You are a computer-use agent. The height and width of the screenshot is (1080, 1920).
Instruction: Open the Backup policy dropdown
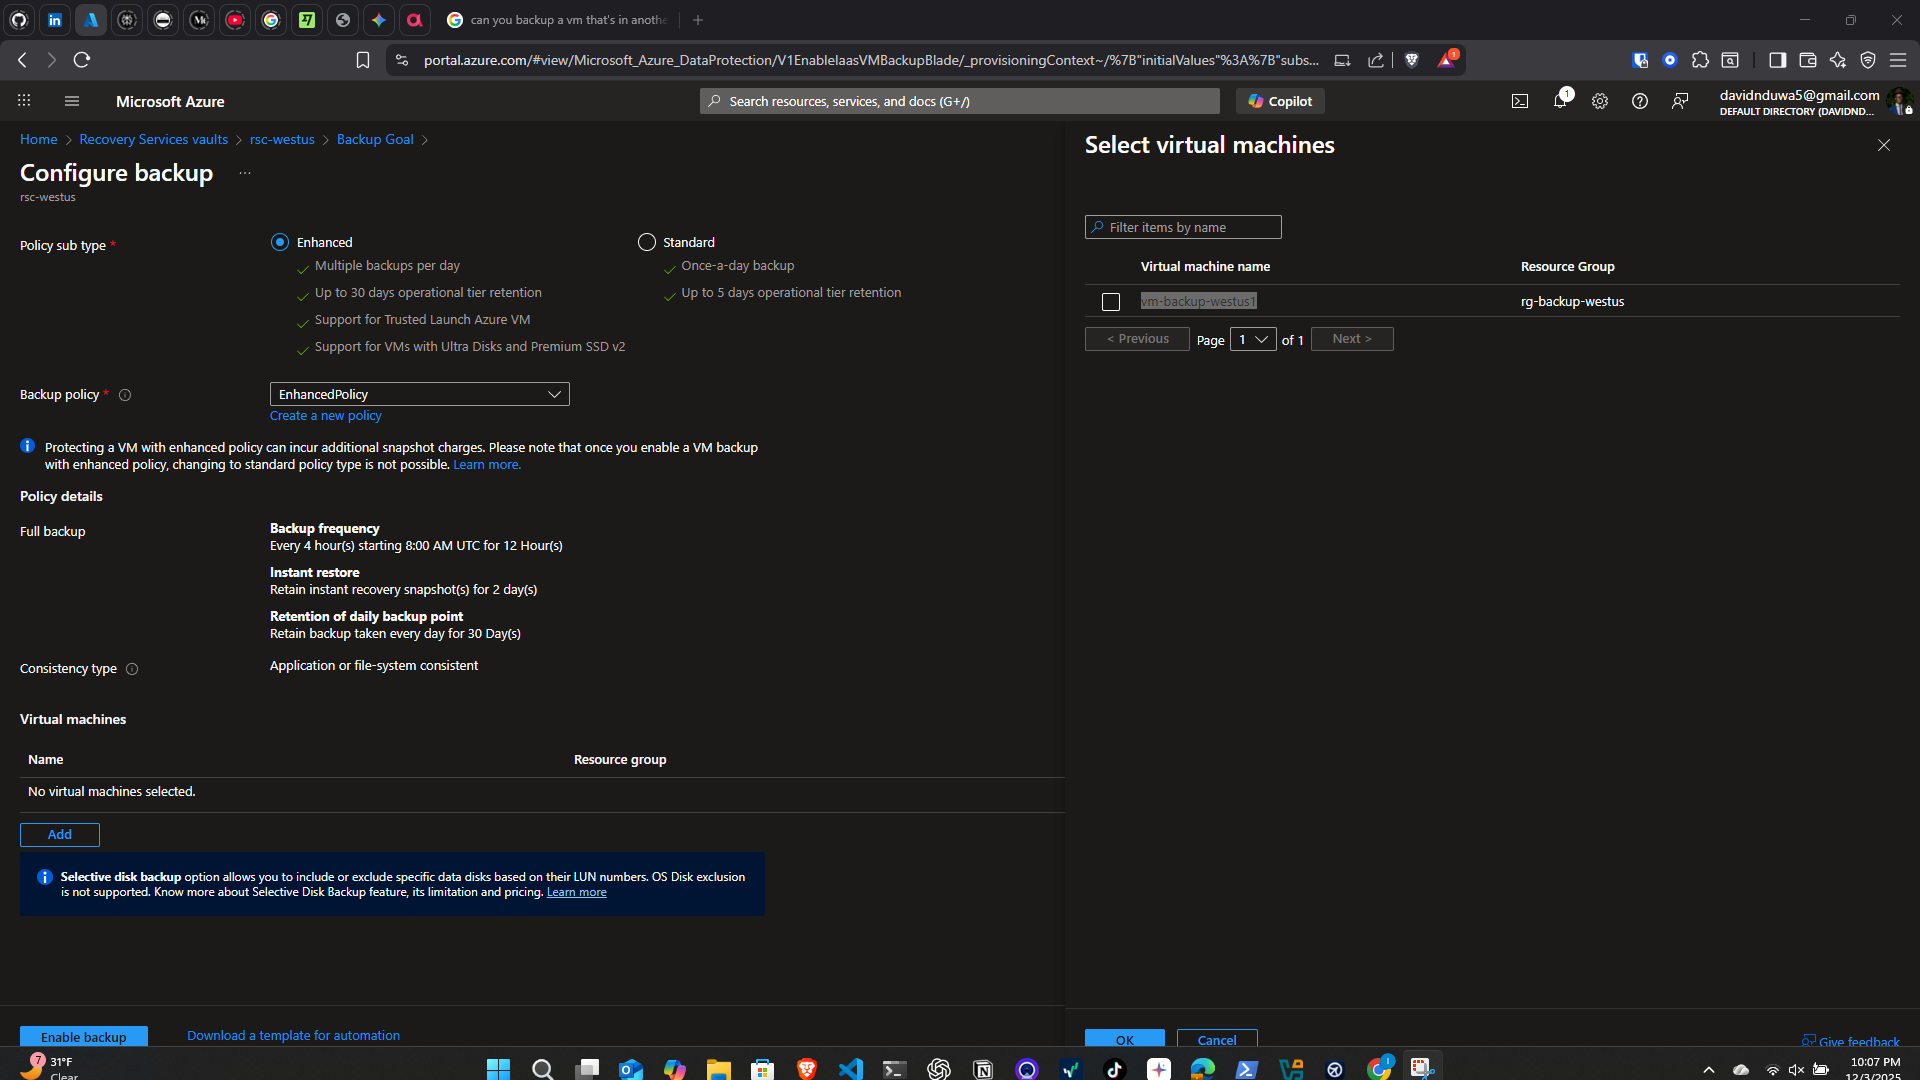420,394
